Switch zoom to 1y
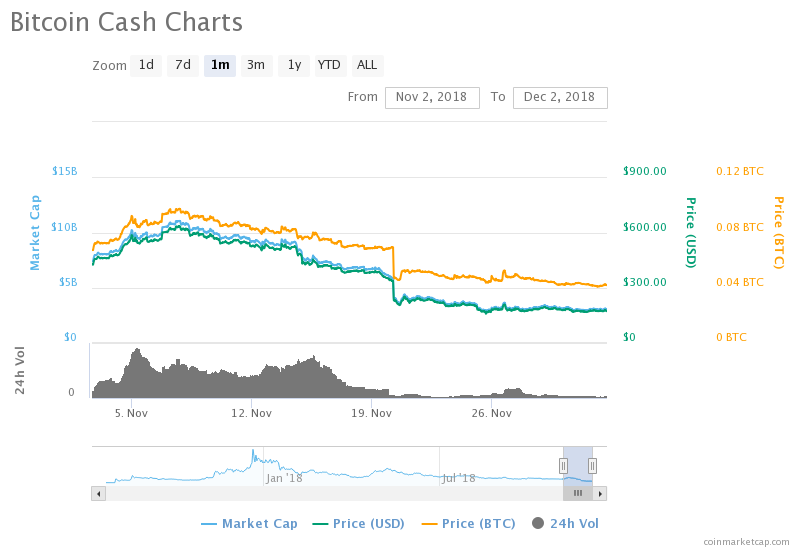This screenshot has height=550, width=800. [293, 65]
